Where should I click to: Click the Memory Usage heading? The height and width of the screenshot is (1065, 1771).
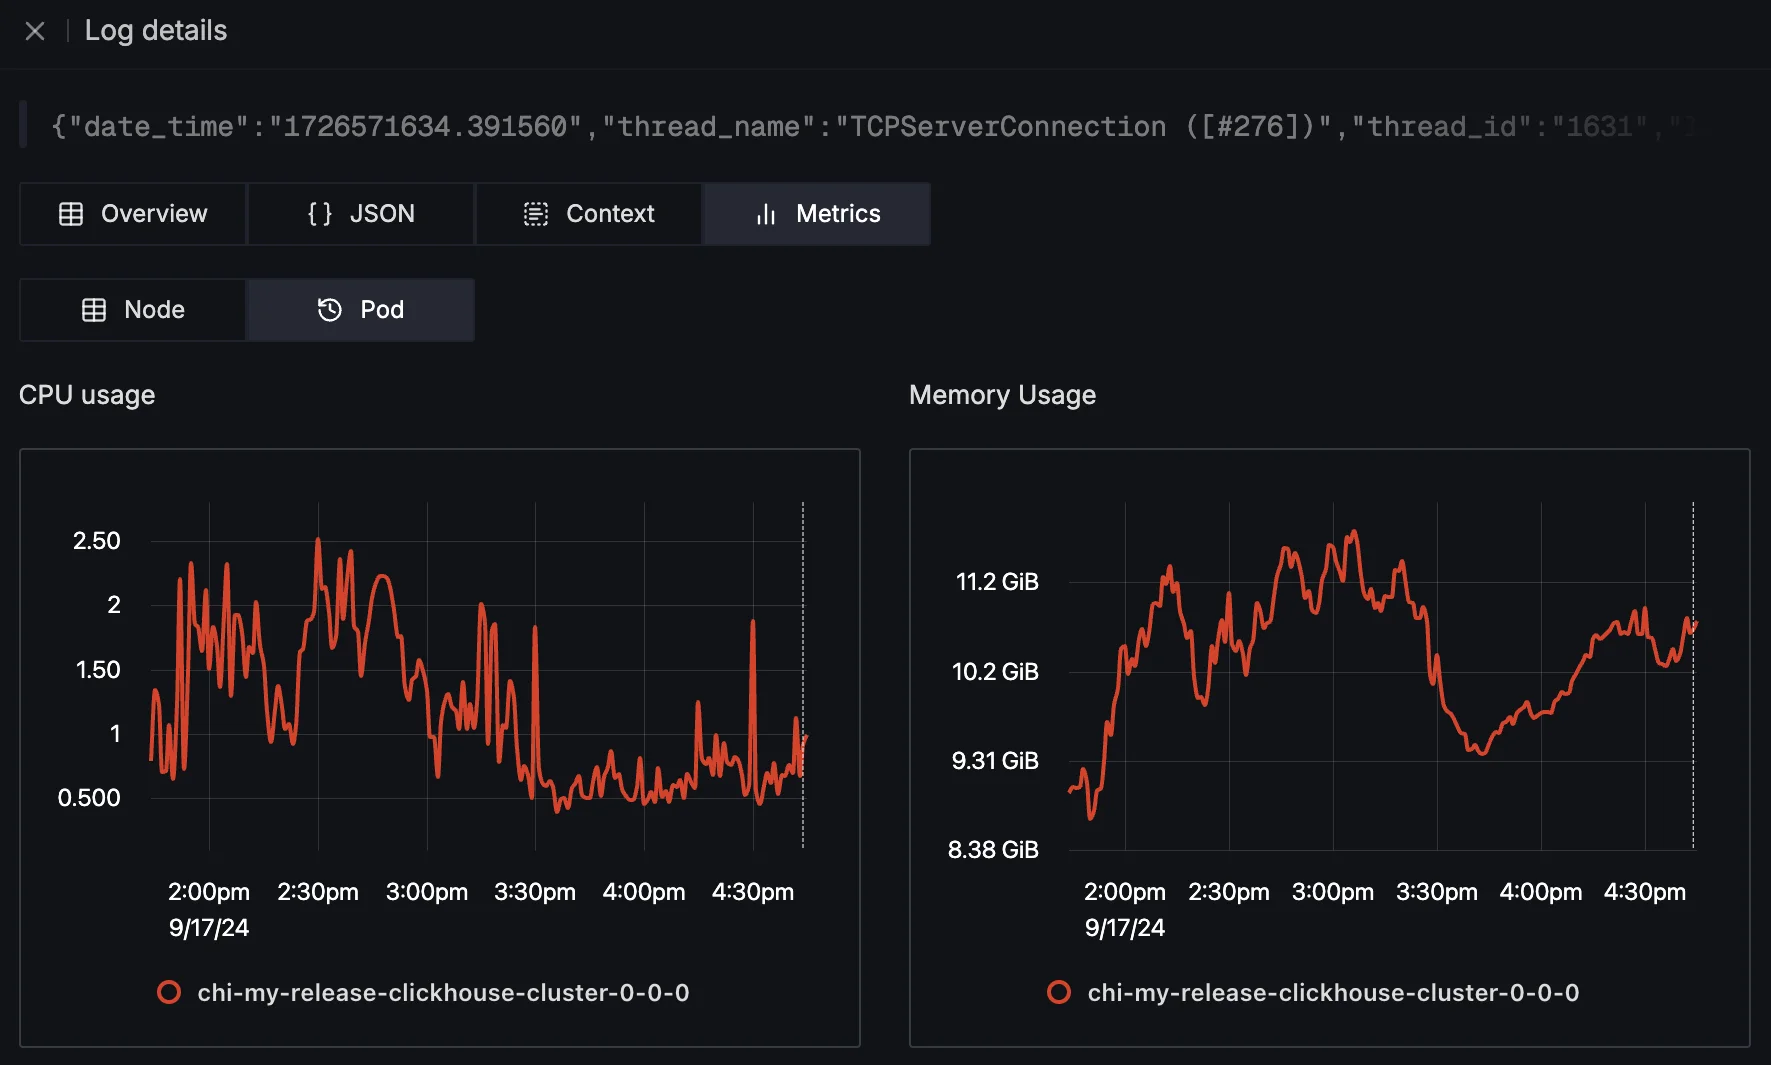pos(1002,395)
